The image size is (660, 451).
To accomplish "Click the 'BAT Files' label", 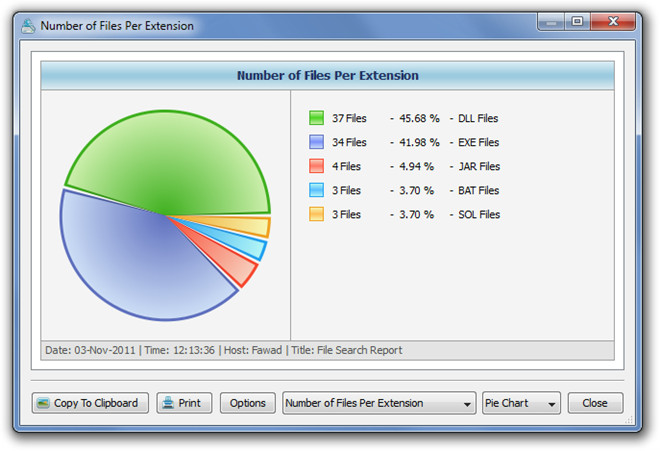I will click(478, 190).
